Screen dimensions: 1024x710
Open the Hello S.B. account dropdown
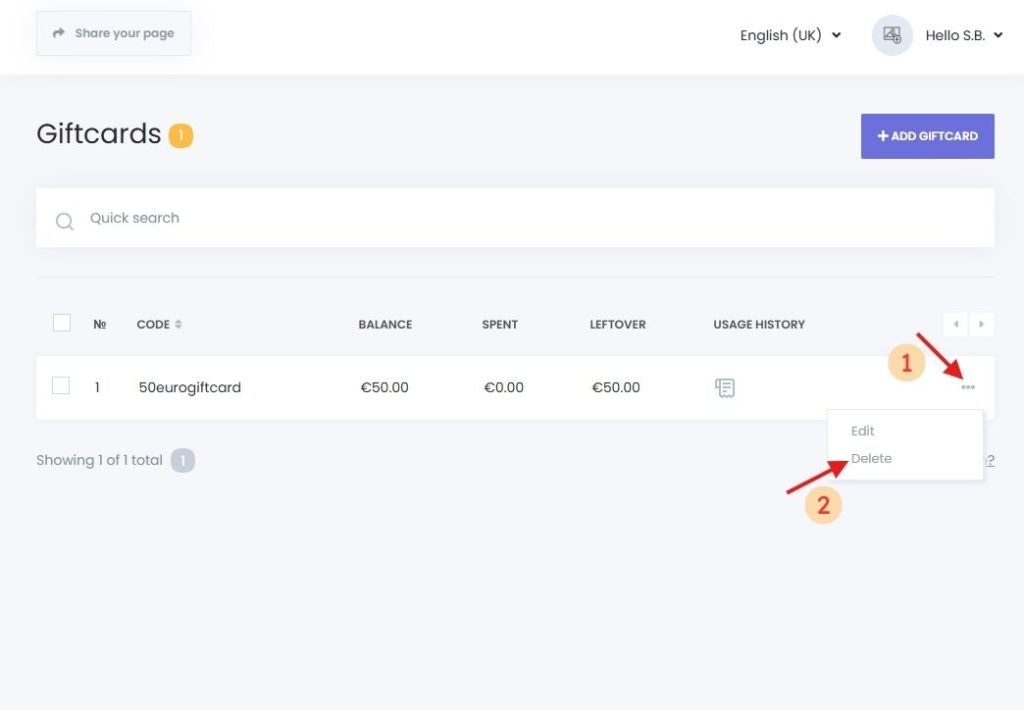coord(962,35)
